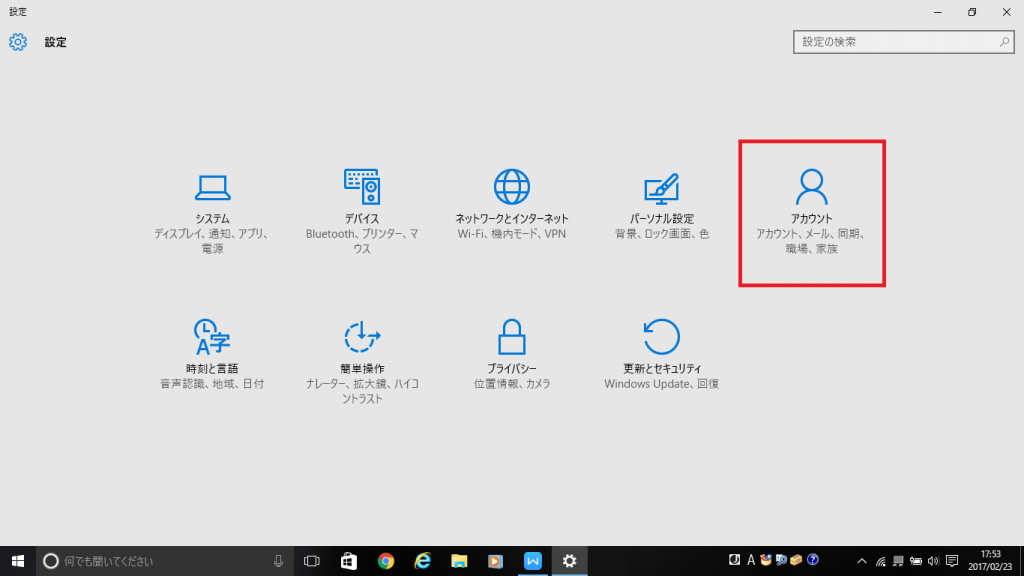This screenshot has height=576, width=1024.
Task: Open Internet Explorer from the taskbar
Action: point(422,562)
